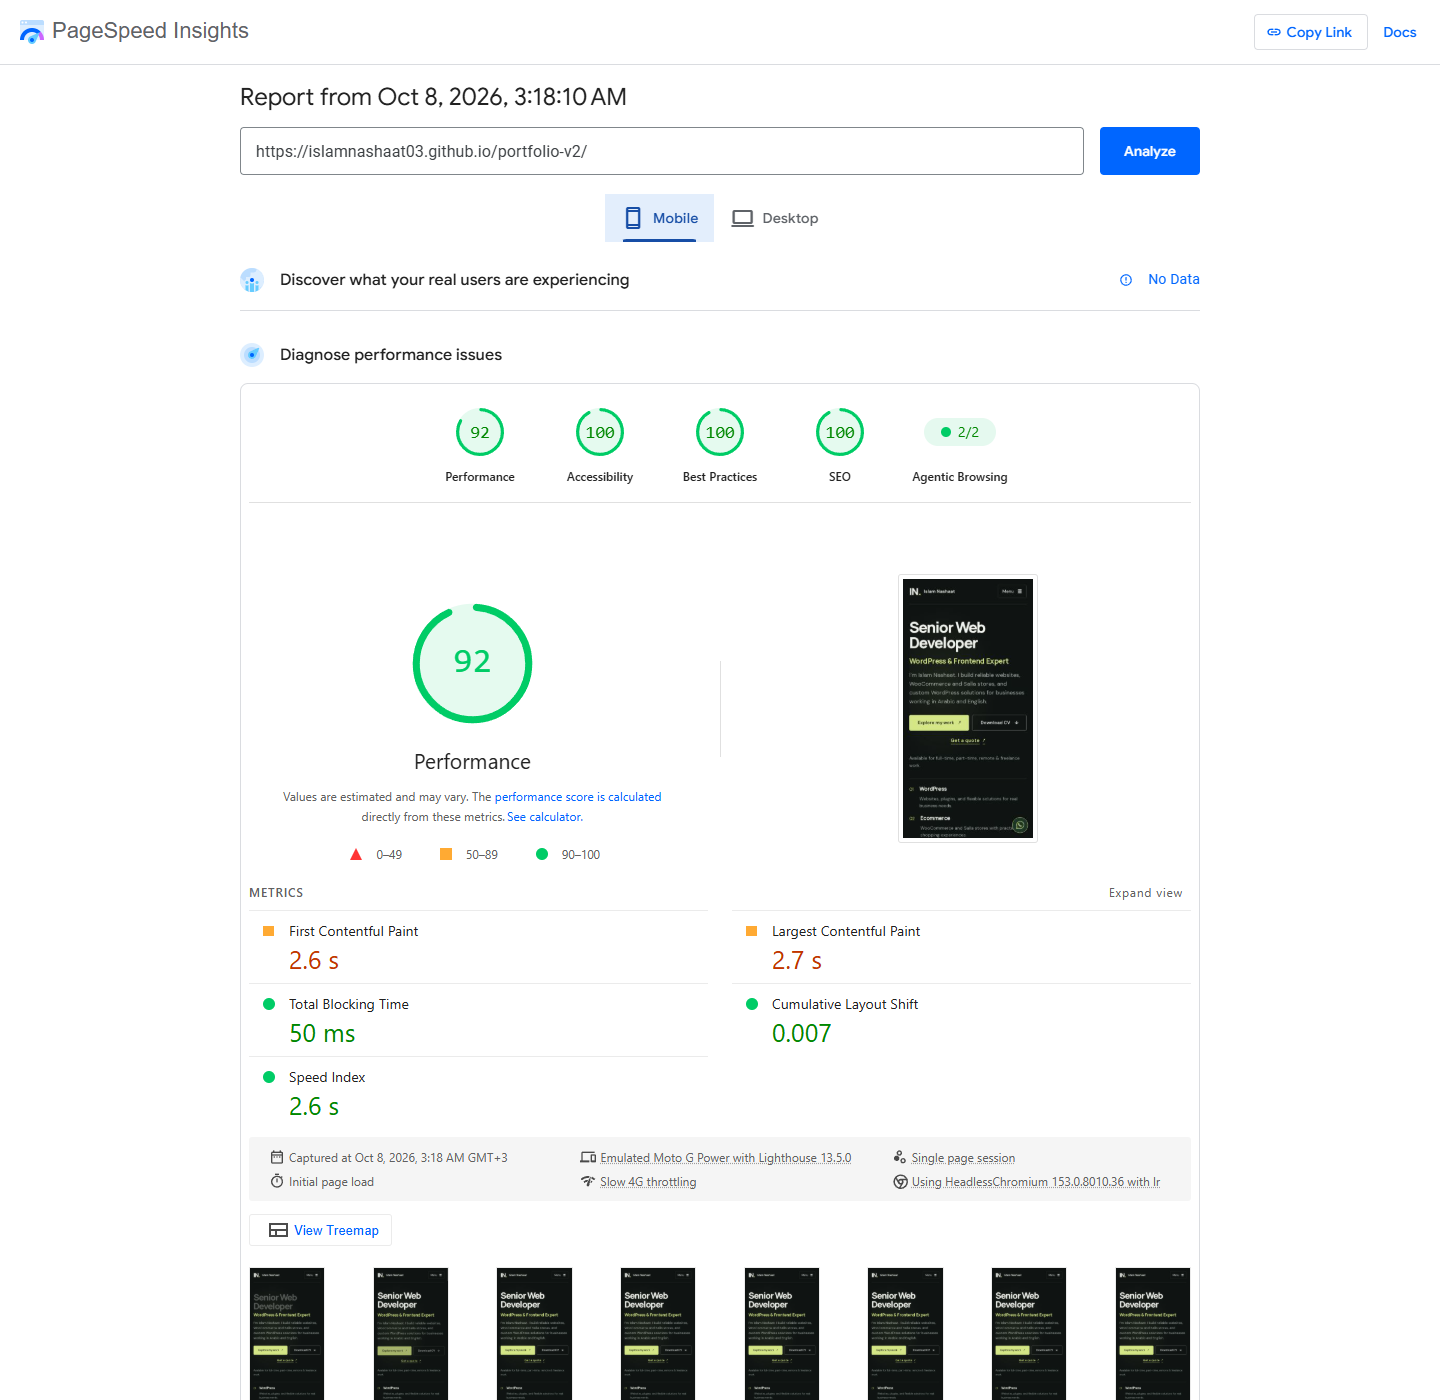1440x1400 pixels.
Task: Click the Chromium icon beside Using HeadlessChromium
Action: pos(900,1181)
